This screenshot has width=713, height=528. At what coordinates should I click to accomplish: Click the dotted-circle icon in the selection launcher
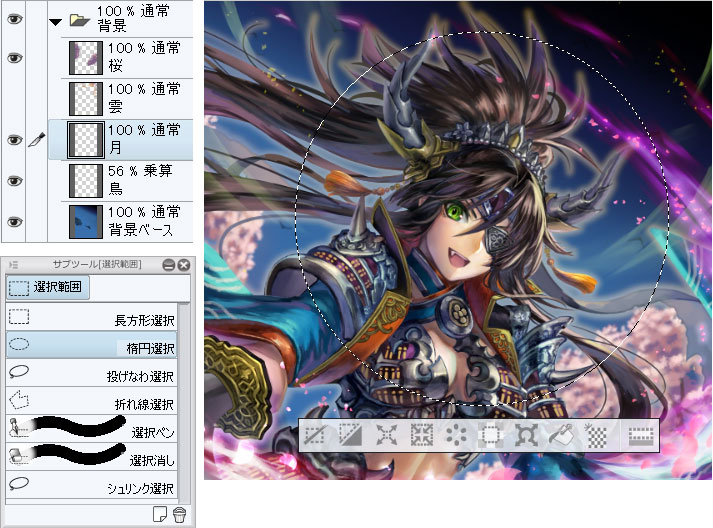click(x=456, y=436)
